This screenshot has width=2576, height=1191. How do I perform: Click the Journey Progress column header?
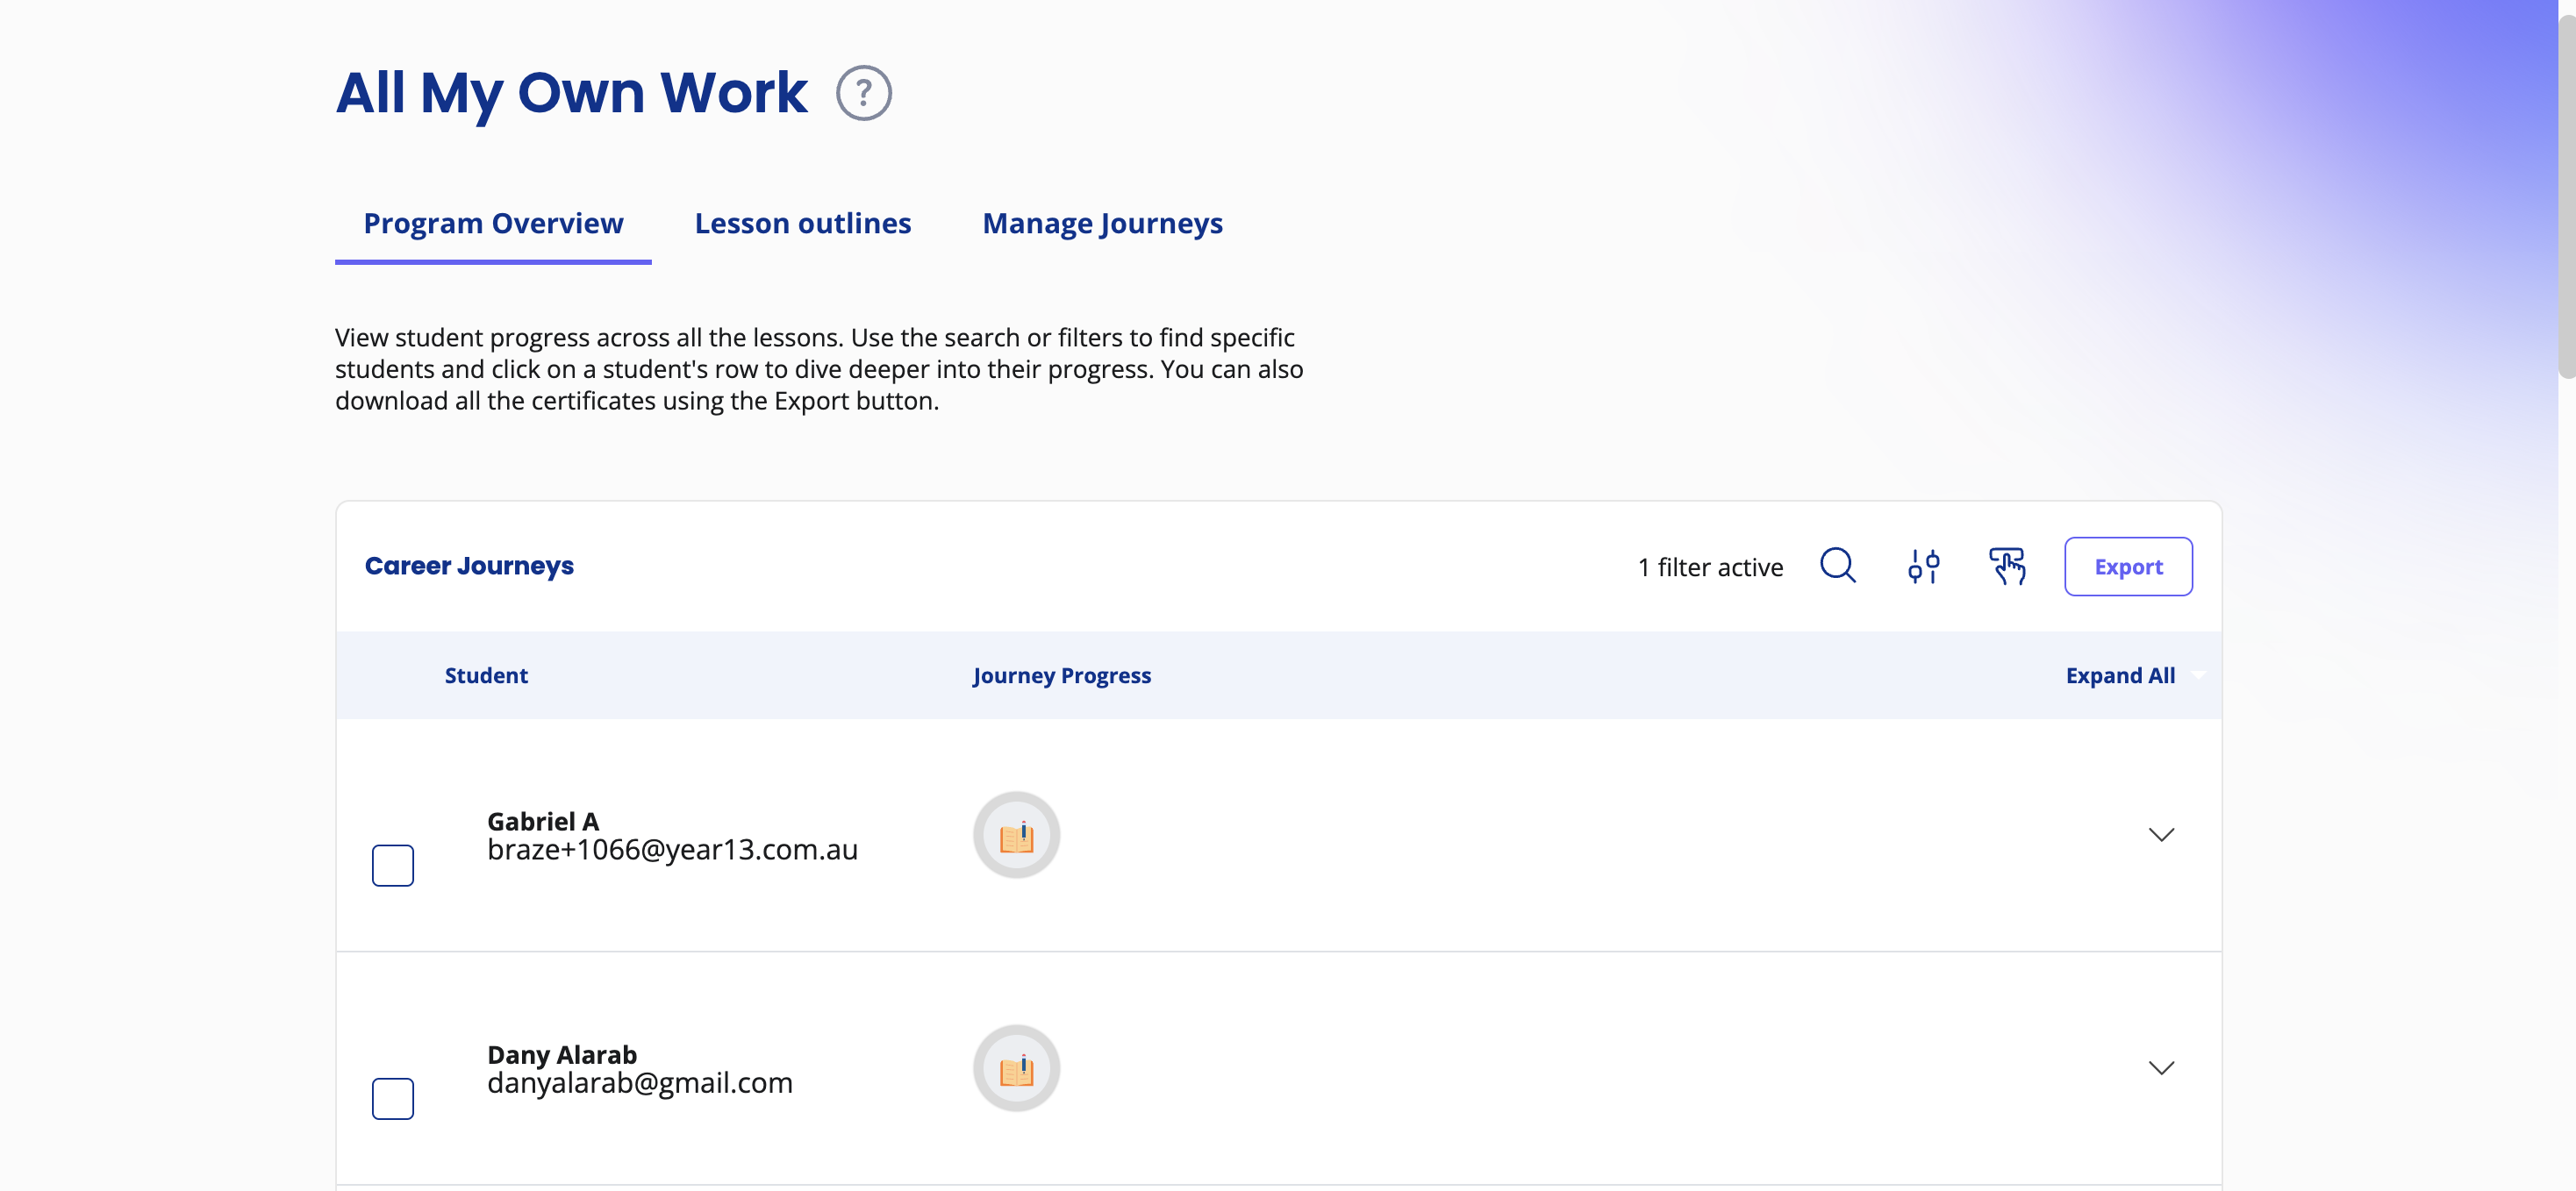tap(1062, 675)
